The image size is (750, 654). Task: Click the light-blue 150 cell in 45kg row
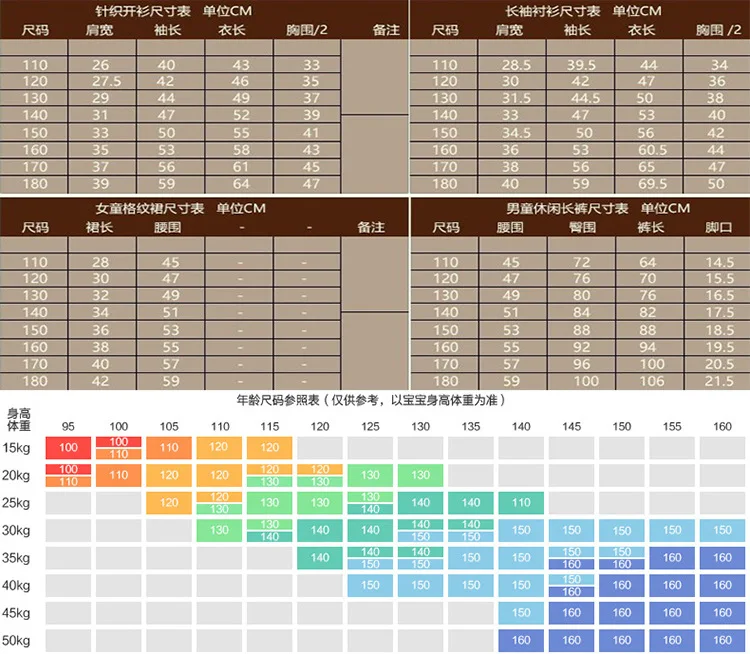pyautogui.click(x=521, y=613)
